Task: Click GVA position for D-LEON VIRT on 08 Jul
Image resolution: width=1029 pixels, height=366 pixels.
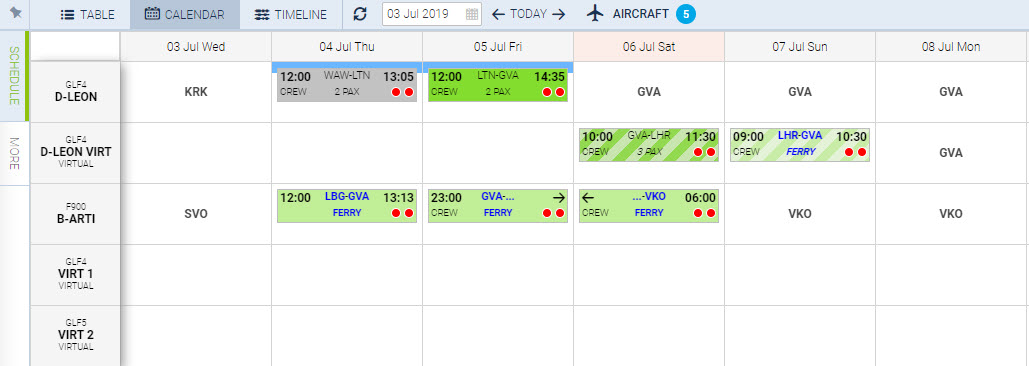Action: pos(951,153)
